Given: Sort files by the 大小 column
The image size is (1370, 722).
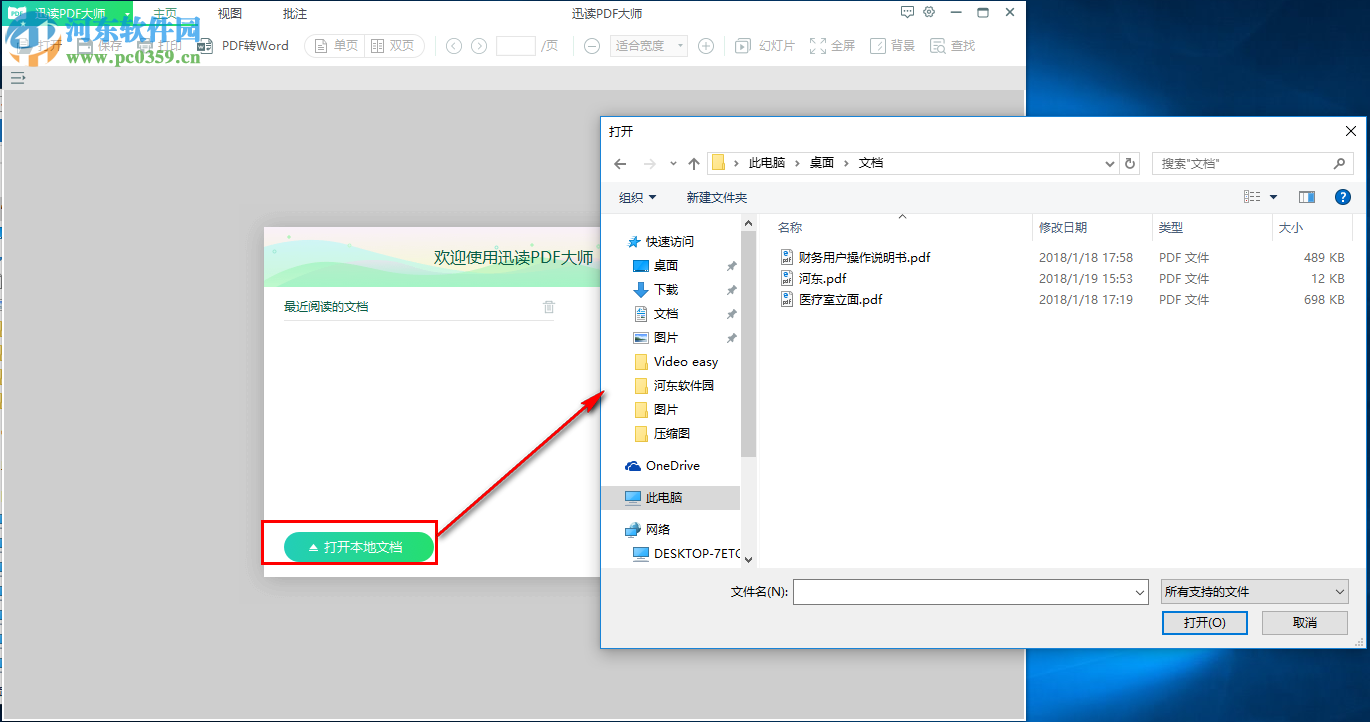Looking at the screenshot, I should point(1291,228).
